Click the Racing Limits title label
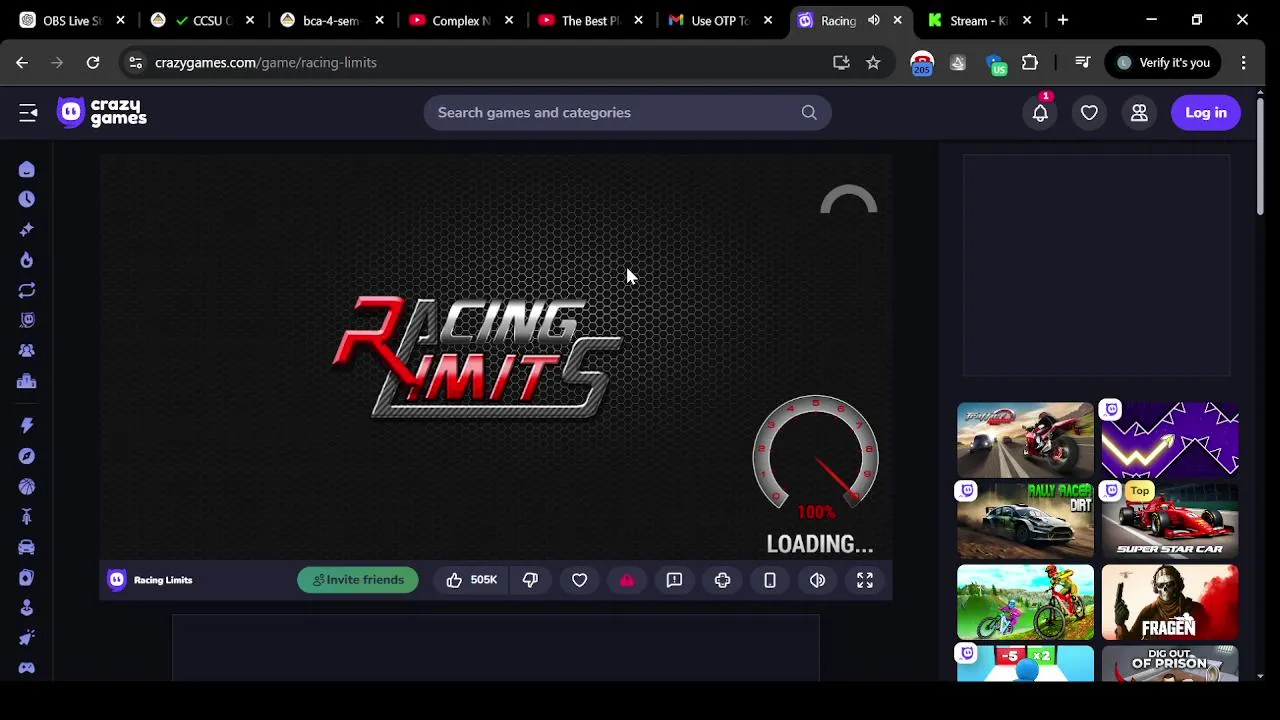The image size is (1280, 720). [163, 580]
